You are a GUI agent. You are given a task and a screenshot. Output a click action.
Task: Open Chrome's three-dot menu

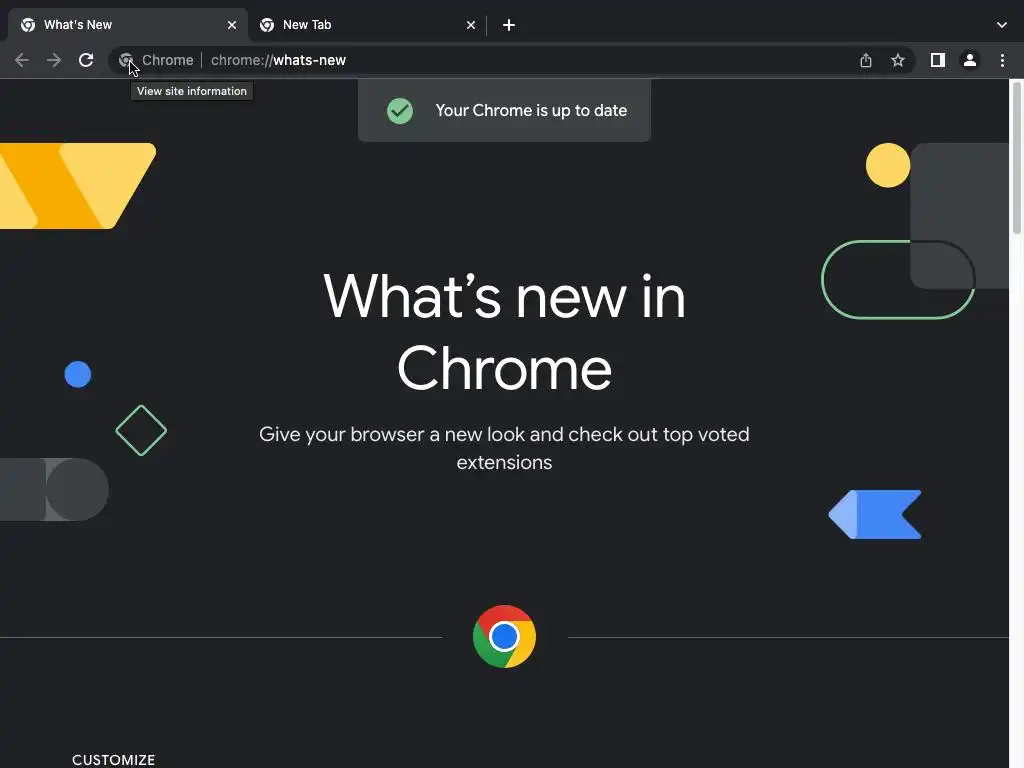(1002, 60)
